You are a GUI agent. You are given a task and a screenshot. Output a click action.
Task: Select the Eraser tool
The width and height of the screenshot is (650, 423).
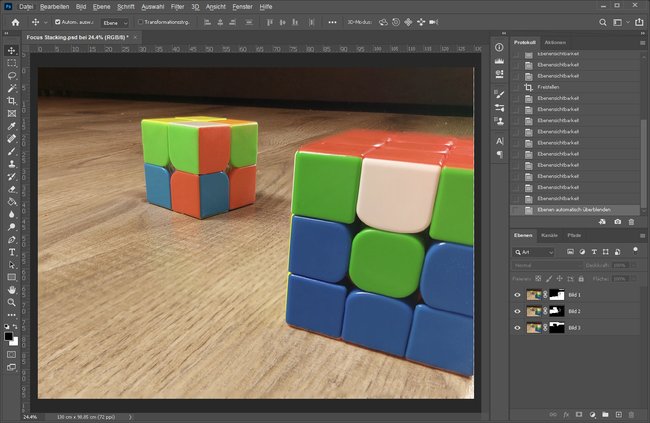pos(12,189)
